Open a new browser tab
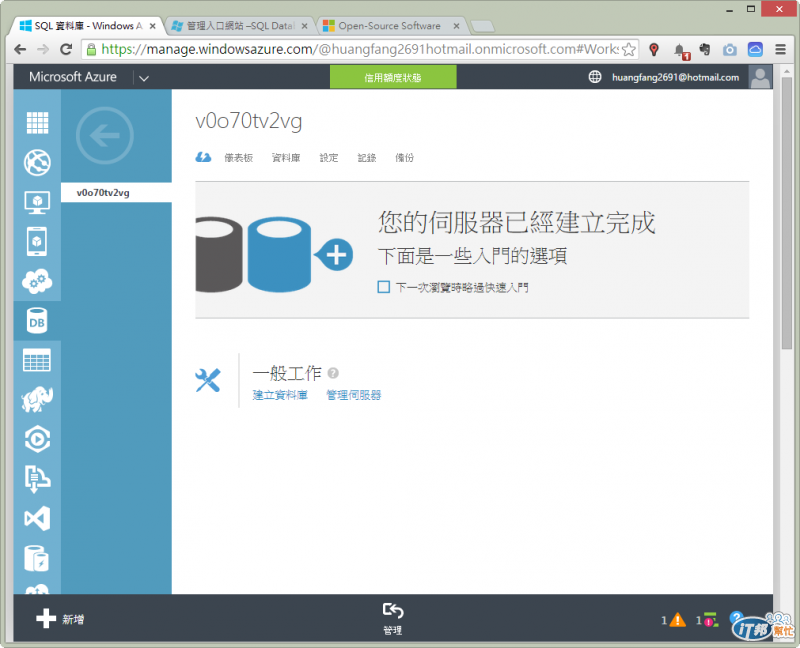The image size is (800, 648). click(482, 26)
